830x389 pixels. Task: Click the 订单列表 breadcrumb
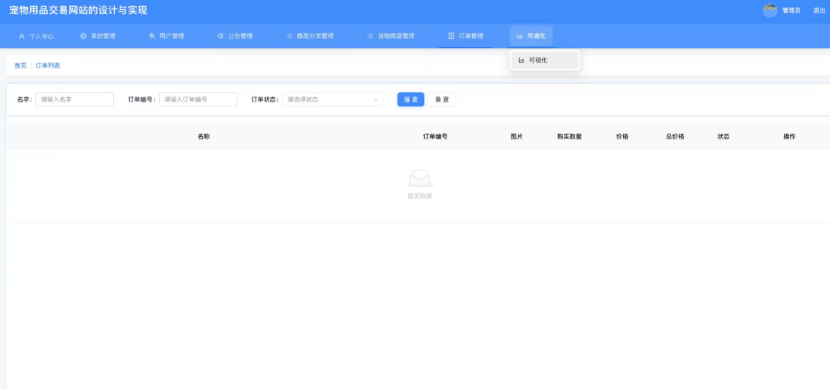(x=48, y=66)
